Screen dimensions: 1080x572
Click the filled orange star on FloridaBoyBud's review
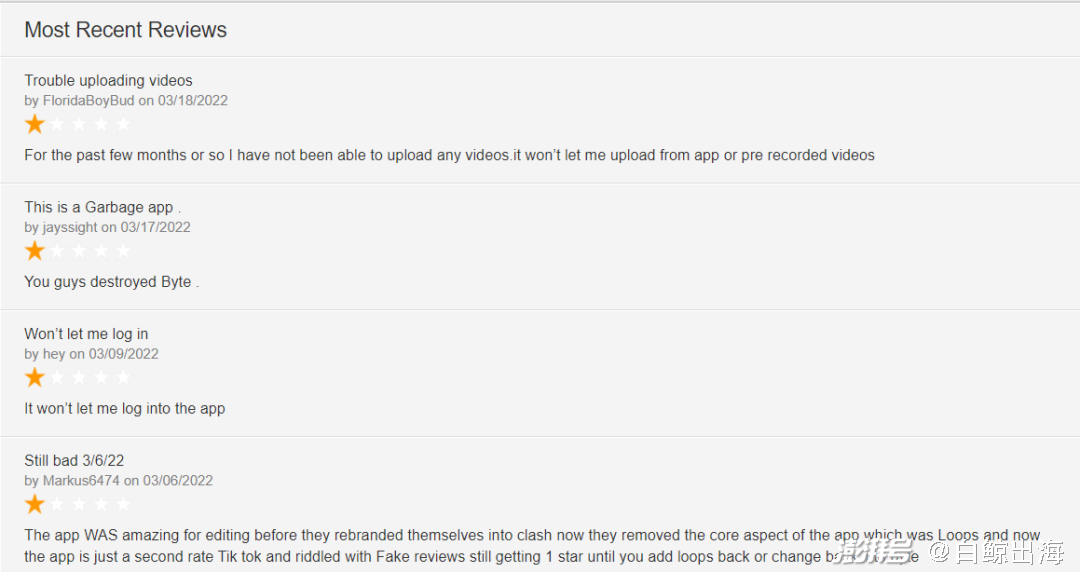[34, 124]
